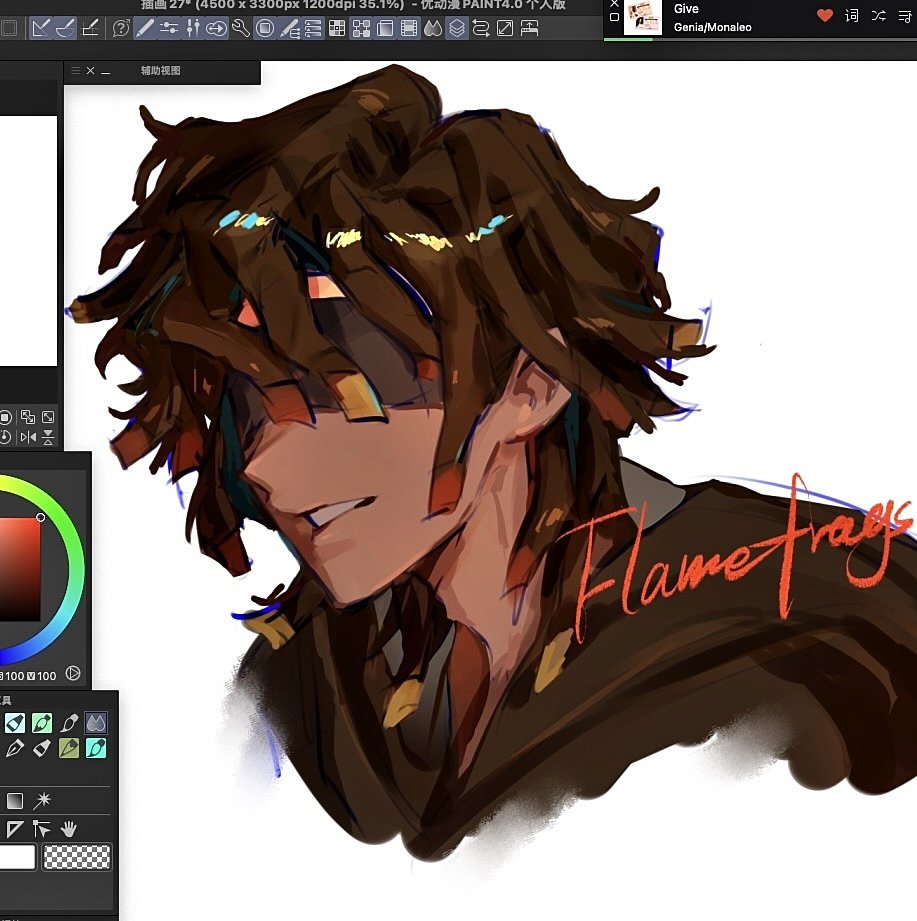Toggle the snap to ruler icon in toolbar
Viewport: 917px width, 921px height.
click(41, 28)
